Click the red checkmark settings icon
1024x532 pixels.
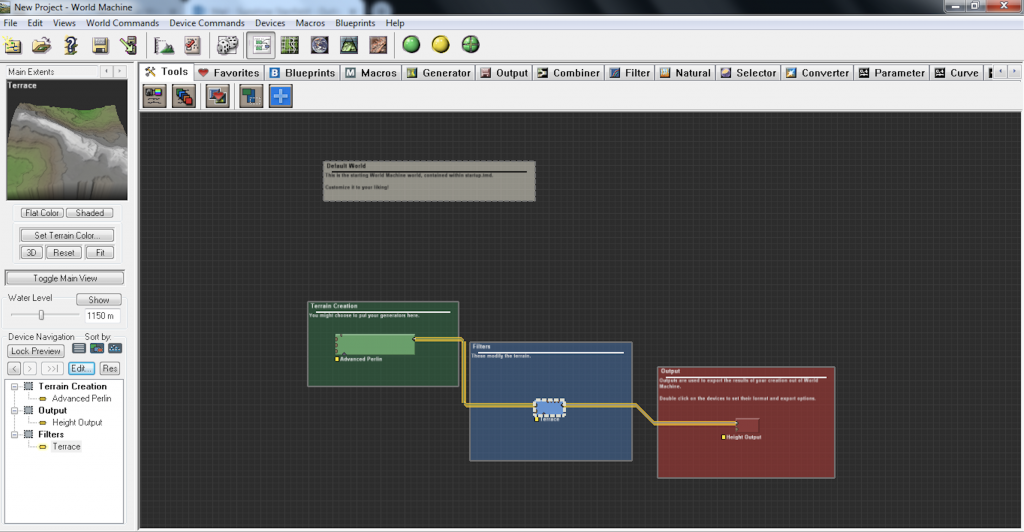pos(192,45)
